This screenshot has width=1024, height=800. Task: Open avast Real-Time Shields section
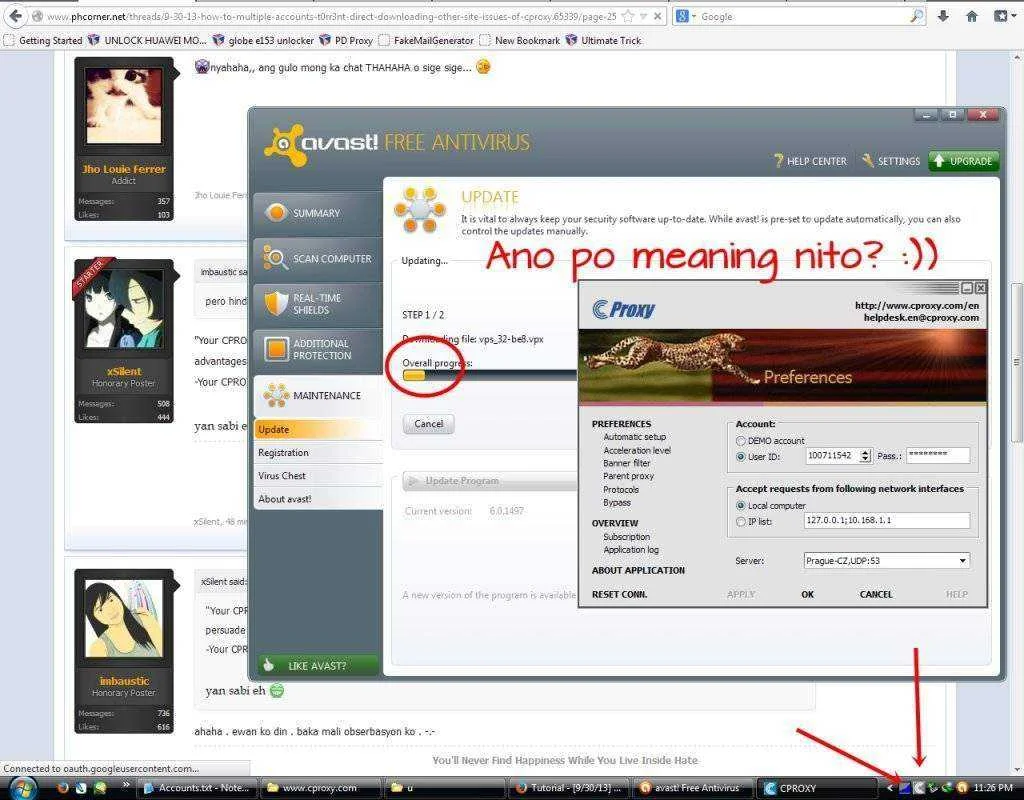[x=318, y=304]
